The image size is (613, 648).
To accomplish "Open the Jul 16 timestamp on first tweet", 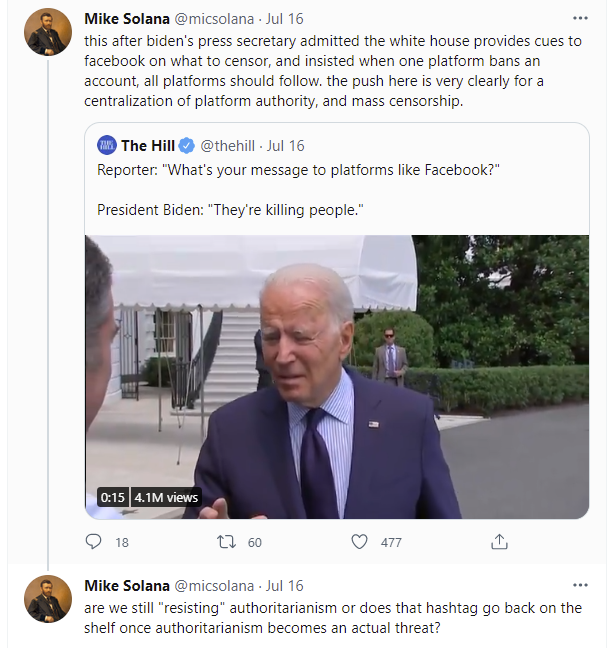I will pos(285,19).
